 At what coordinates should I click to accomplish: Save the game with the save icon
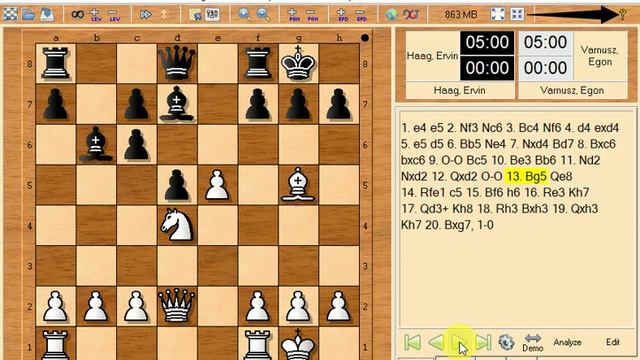coord(47,14)
